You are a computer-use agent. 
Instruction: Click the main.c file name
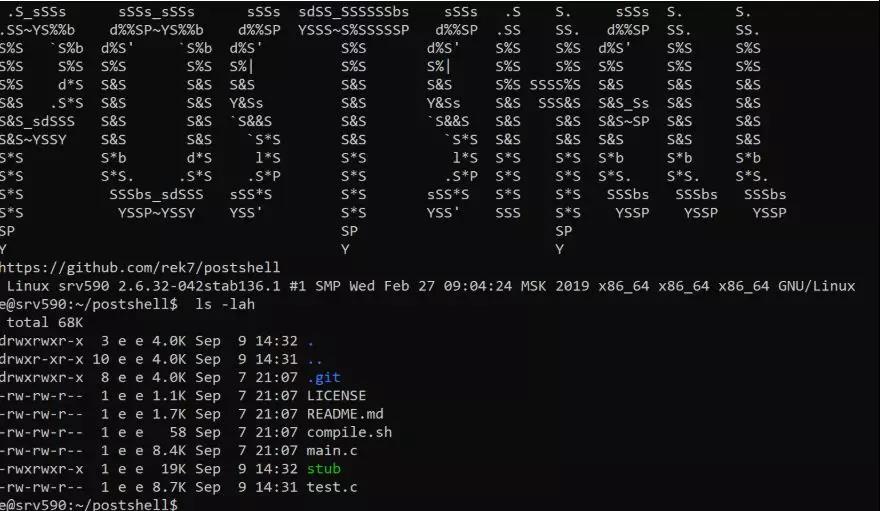tap(332, 450)
